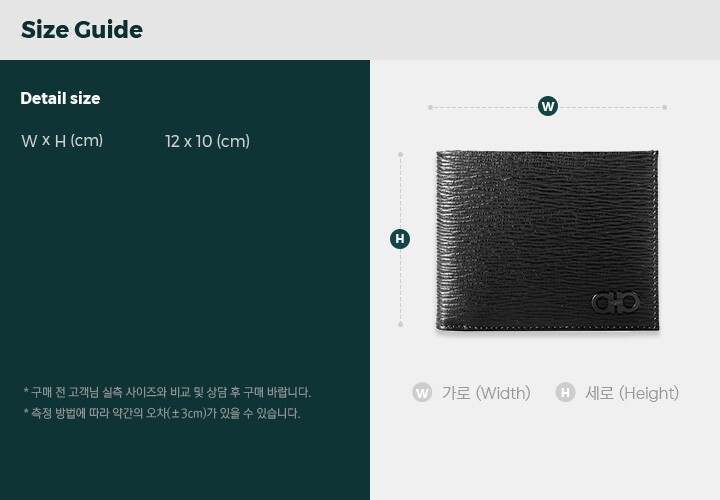This screenshot has width=720, height=500.
Task: Click the right endpoint dot of width line
Action: point(664,107)
